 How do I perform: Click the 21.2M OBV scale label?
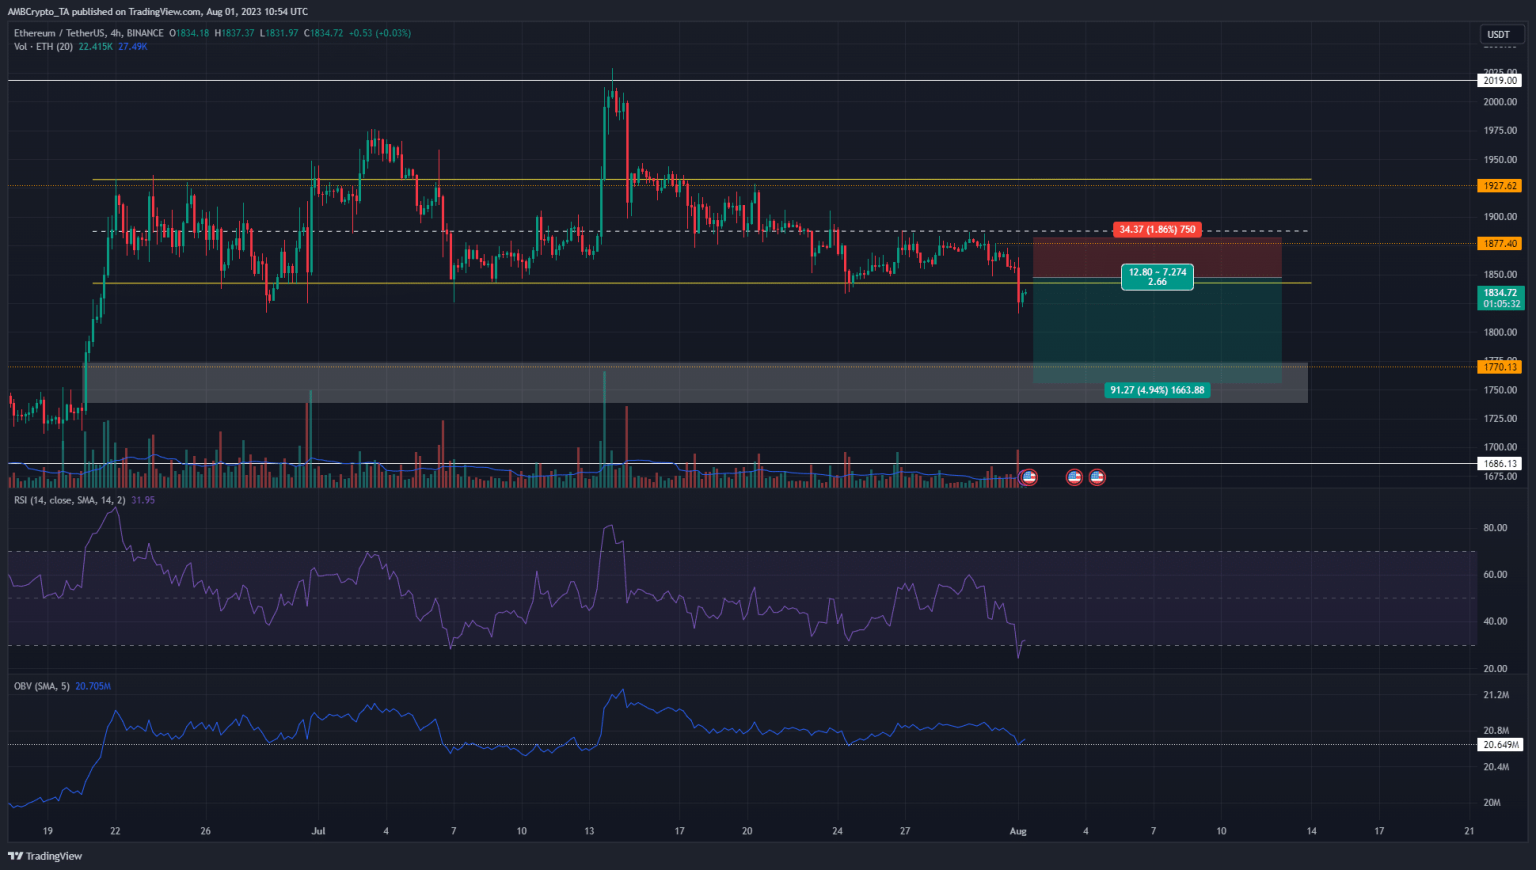(1495, 695)
